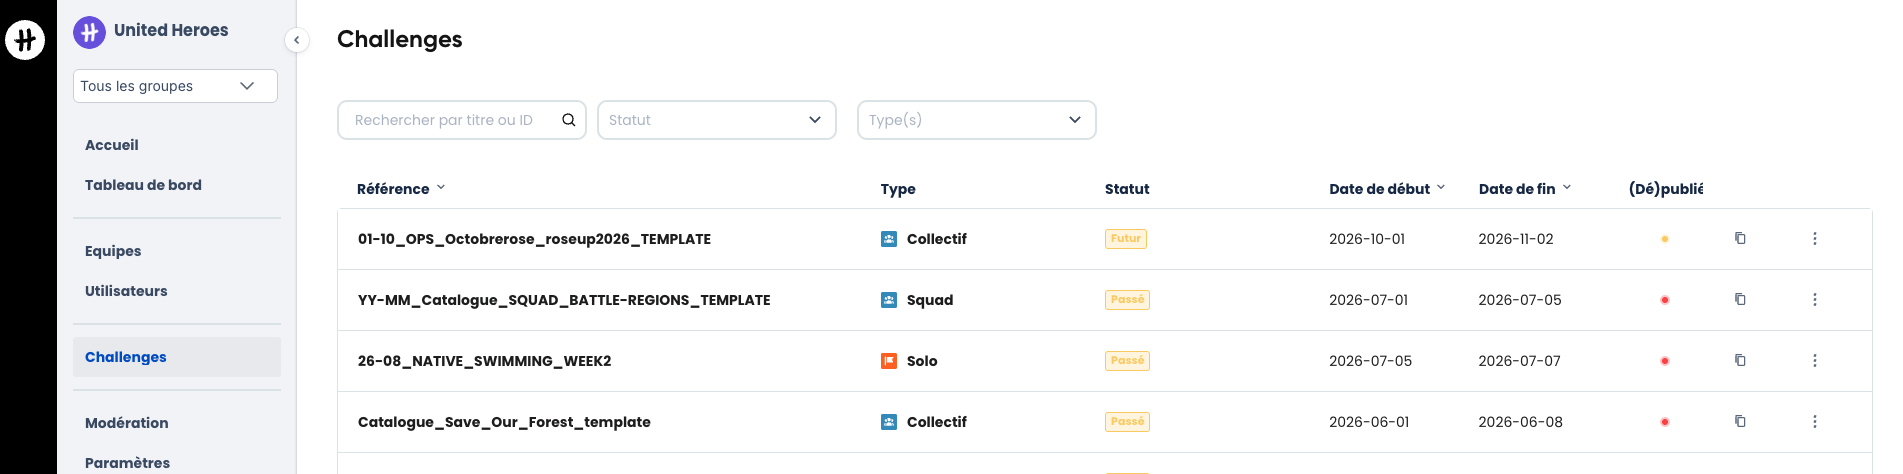Toggle published status dot for NATIVE_SWIMMING_WEEK2
The image size is (1903, 474).
[x=1665, y=361]
